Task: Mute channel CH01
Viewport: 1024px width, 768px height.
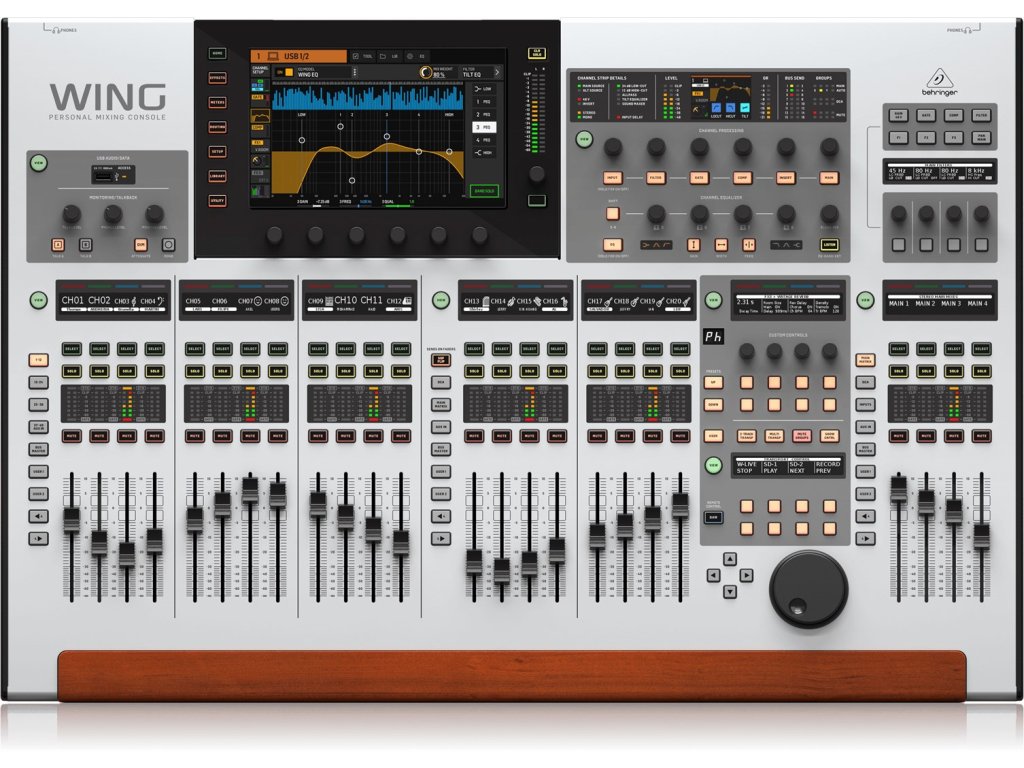Action: (71, 436)
